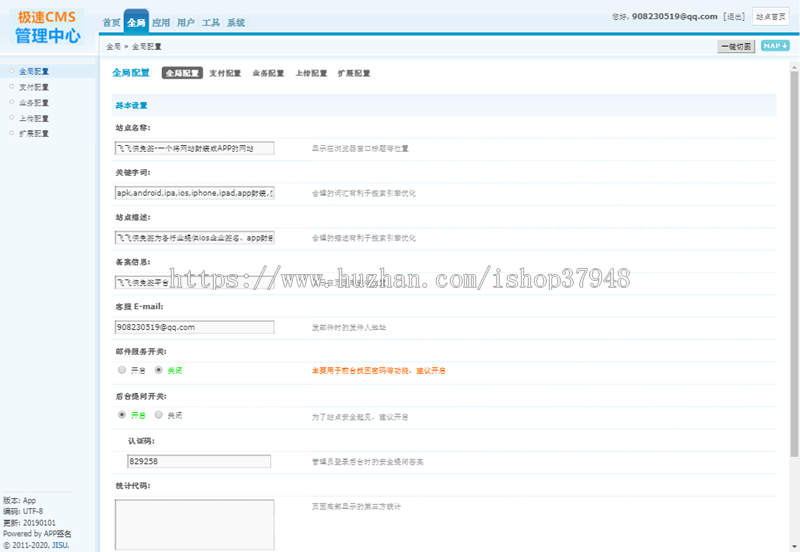Open the 系统 top menu

pyautogui.click(x=236, y=22)
